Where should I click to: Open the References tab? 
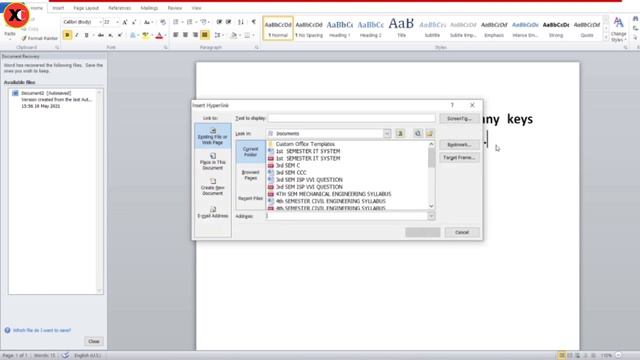pos(120,8)
